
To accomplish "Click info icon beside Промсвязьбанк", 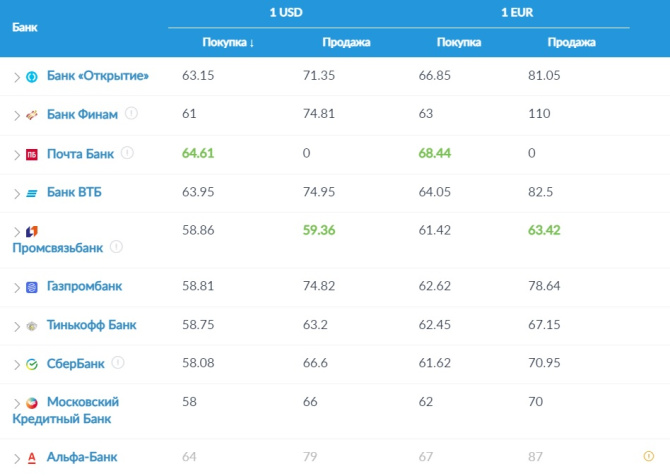I will 116,247.
